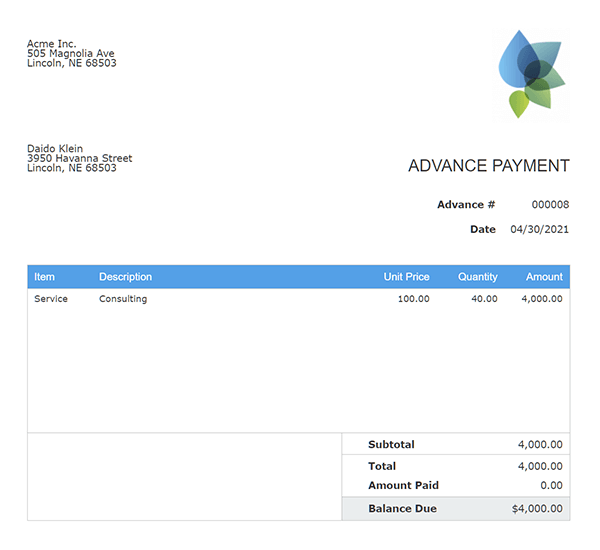This screenshot has width=600, height=550.
Task: Click the Total row value 4,000.00
Action: click(540, 466)
